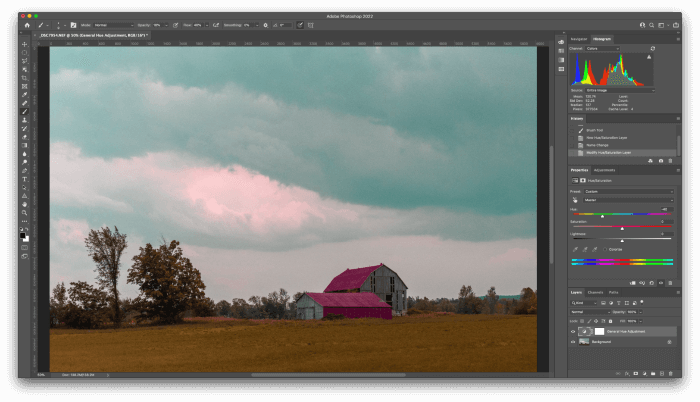Viewport: 700px width, 402px height.
Task: Open the Preset dropdown in Properties
Action: coord(628,191)
